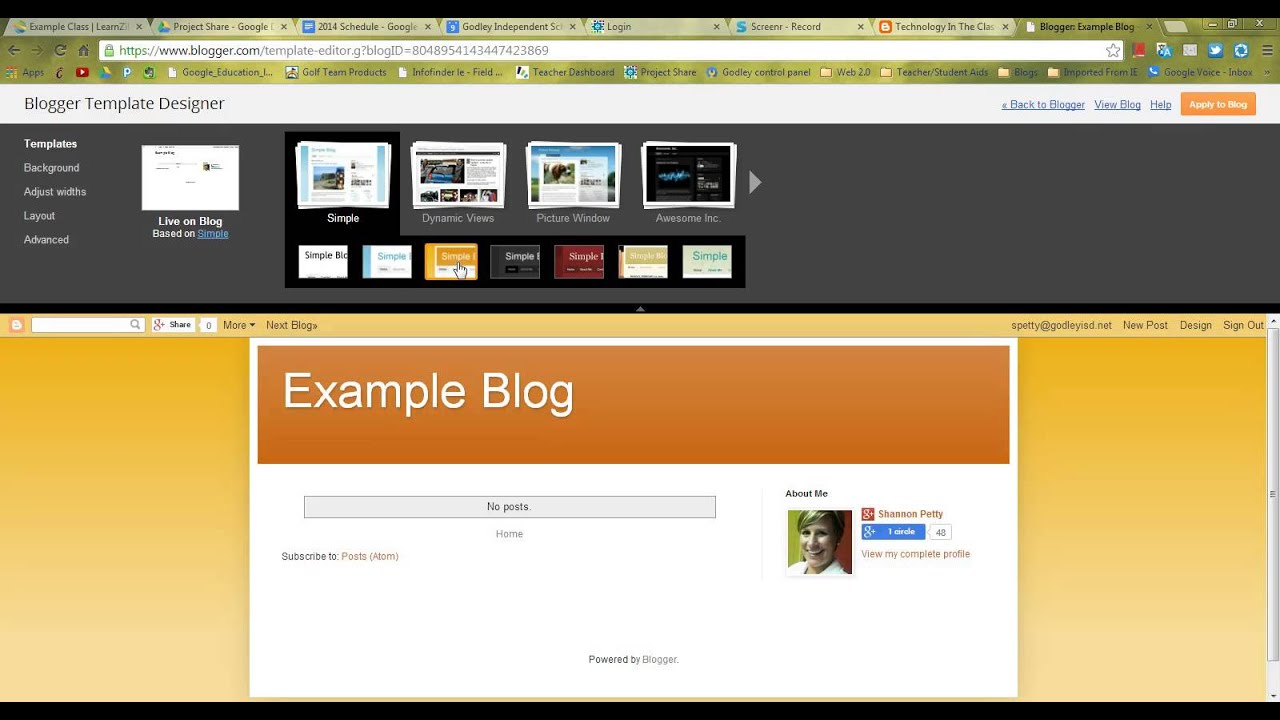Click the Blogger logo icon in navbar
The height and width of the screenshot is (720, 1280).
pos(16,325)
